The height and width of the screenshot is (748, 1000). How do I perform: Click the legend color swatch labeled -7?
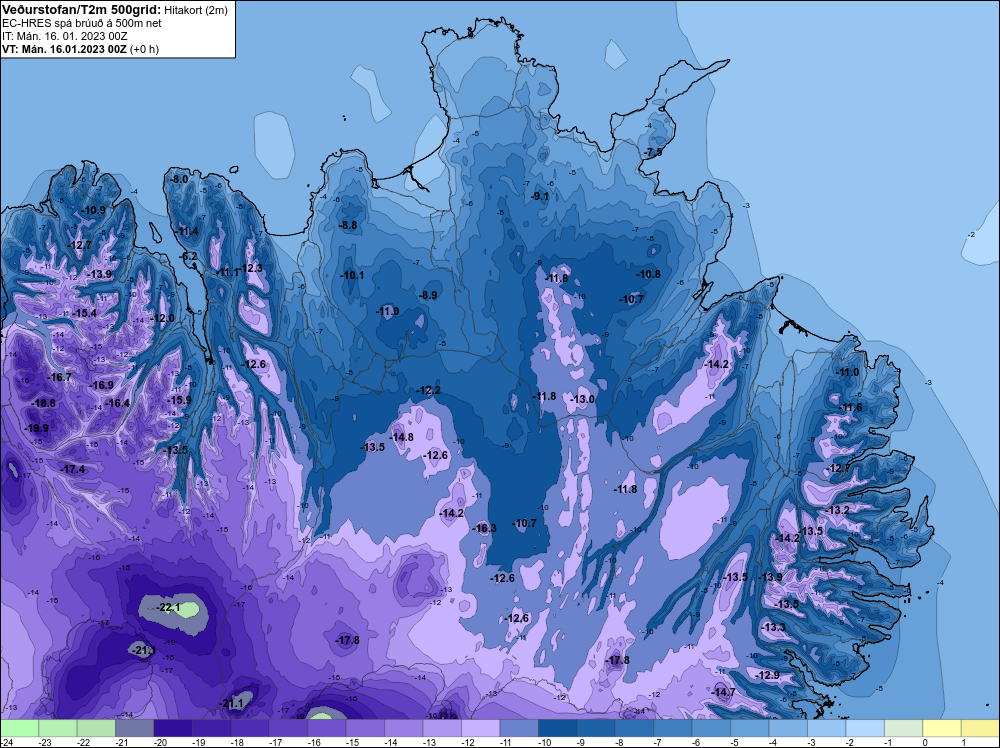[x=673, y=728]
